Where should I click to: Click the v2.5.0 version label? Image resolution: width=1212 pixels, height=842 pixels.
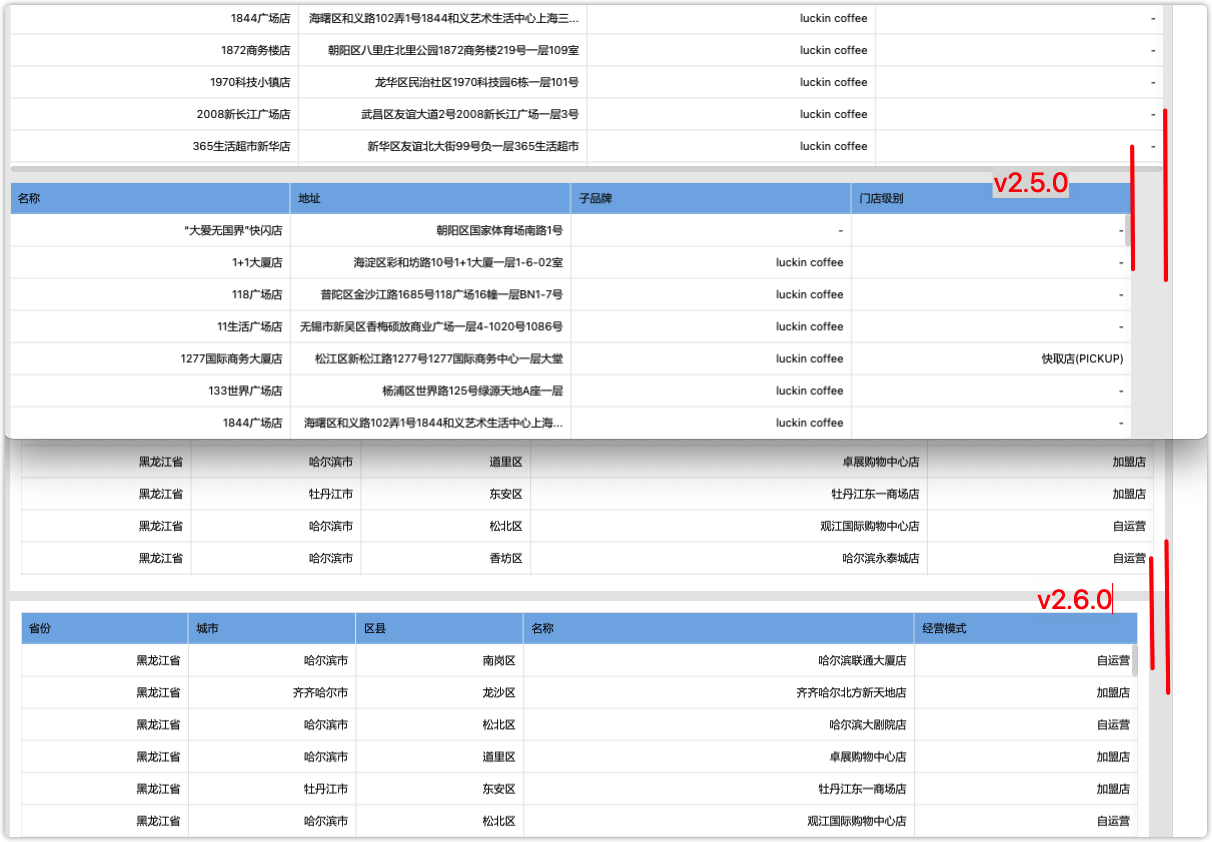click(1030, 184)
